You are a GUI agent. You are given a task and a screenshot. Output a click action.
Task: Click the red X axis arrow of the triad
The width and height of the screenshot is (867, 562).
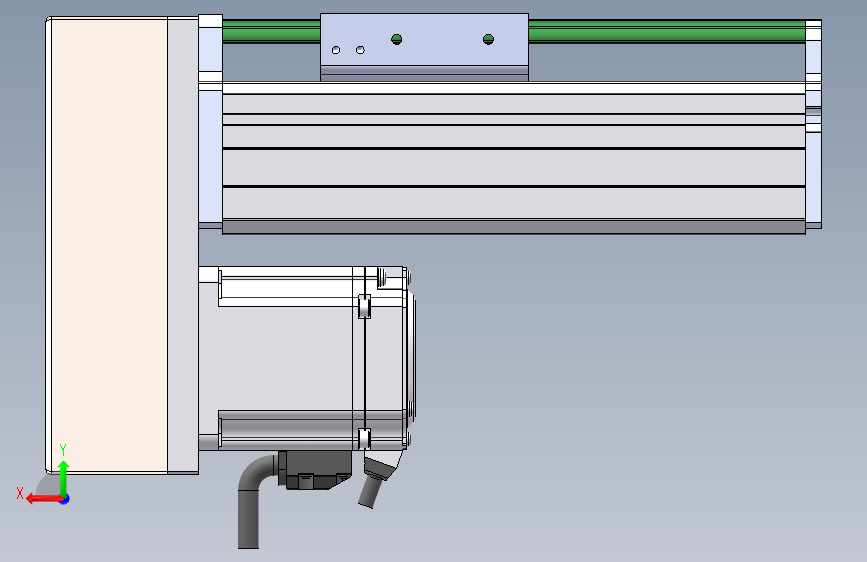(43, 499)
